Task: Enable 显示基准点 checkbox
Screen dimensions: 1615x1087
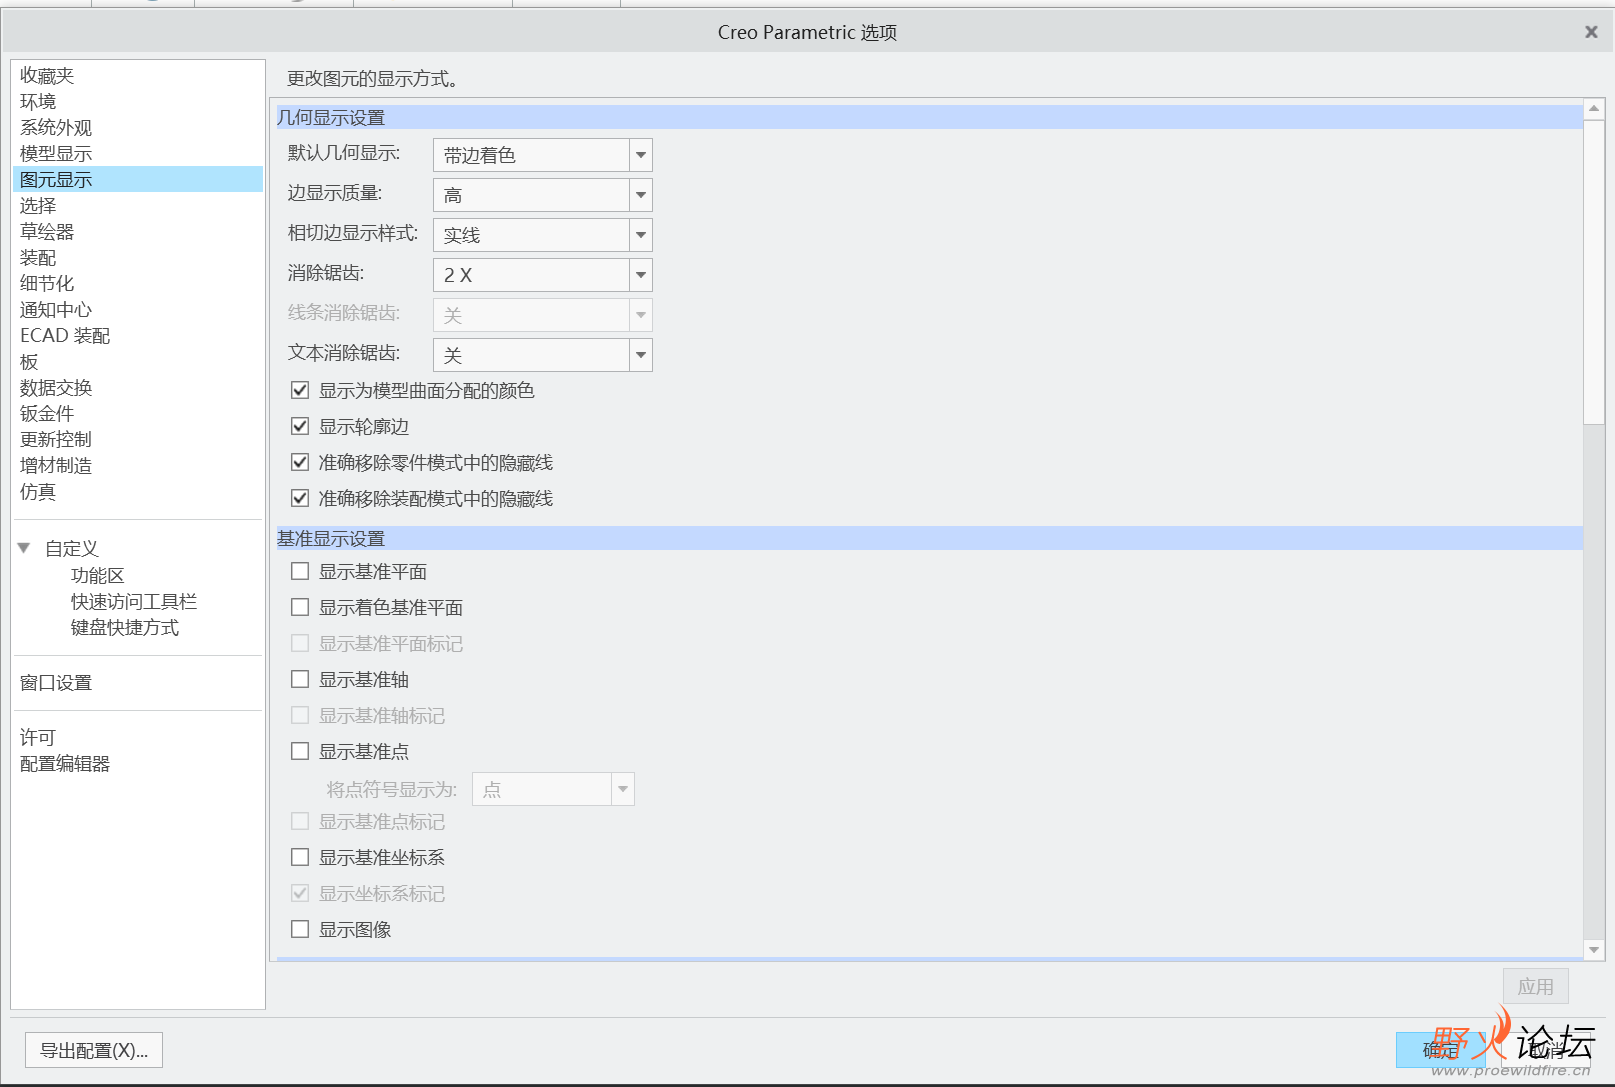Action: [300, 751]
